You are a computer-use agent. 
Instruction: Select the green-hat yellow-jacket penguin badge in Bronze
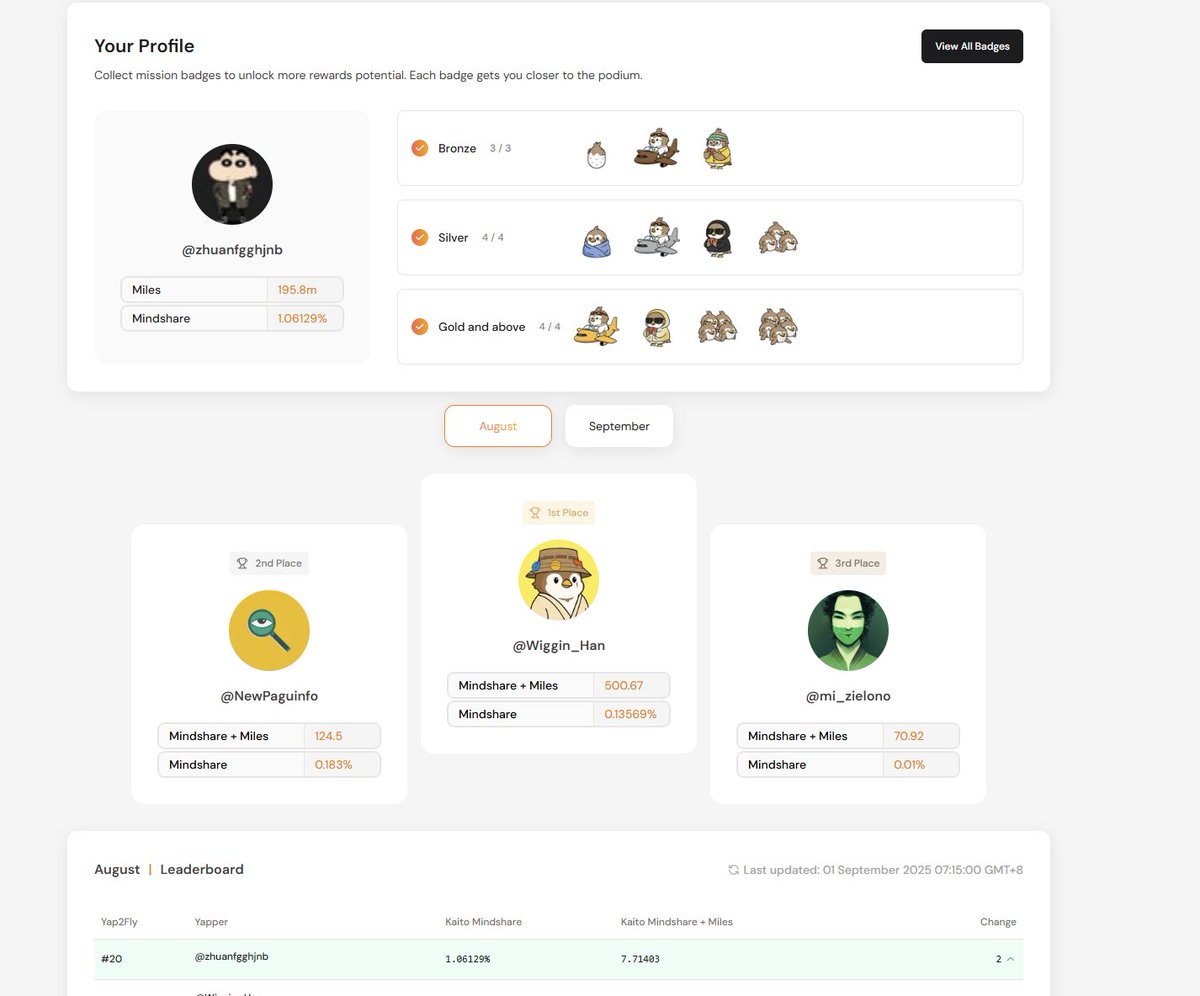click(716, 148)
